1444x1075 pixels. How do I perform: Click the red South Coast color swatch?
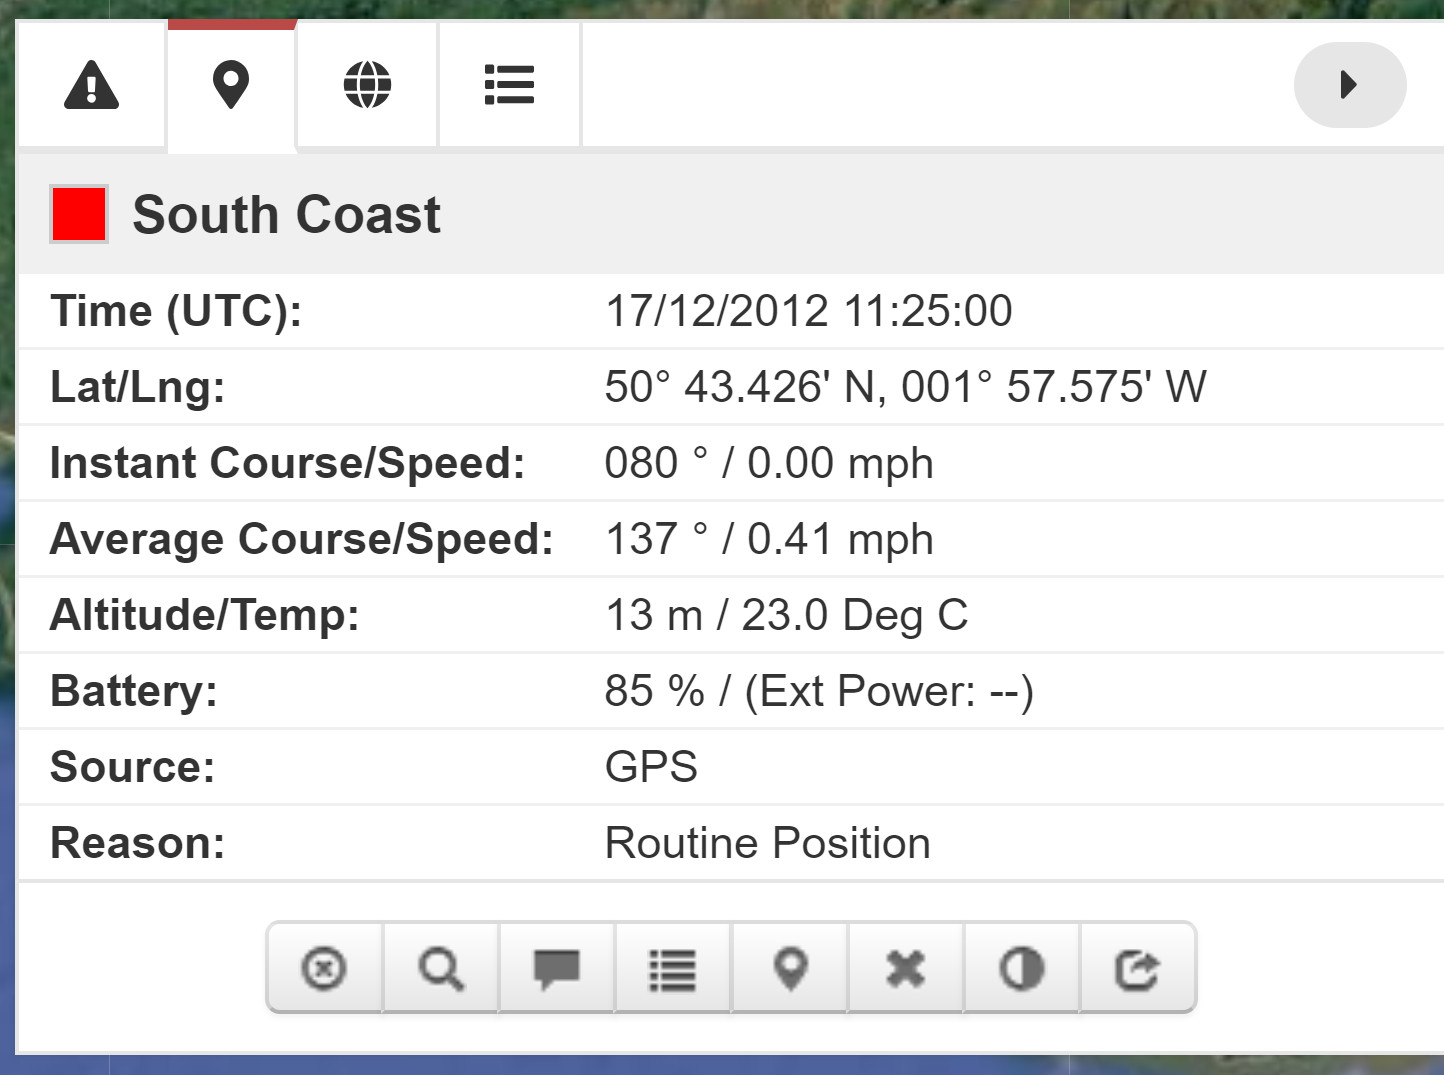79,214
